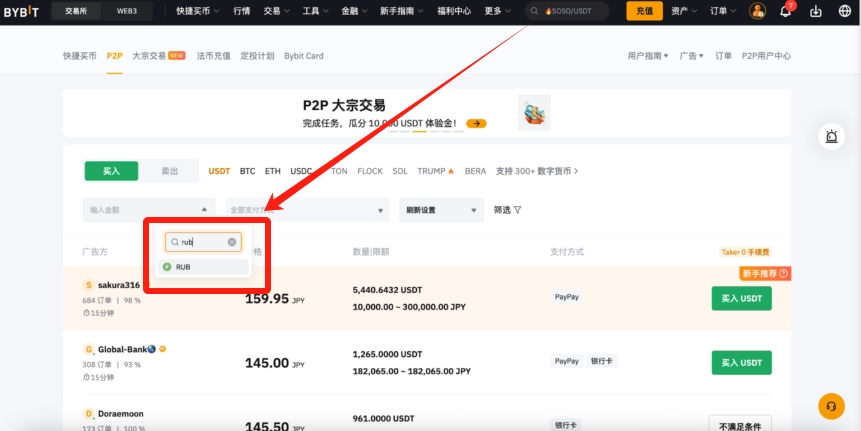This screenshot has height=431, width=861.
Task: Select the P2P sub-tab
Action: (x=114, y=56)
